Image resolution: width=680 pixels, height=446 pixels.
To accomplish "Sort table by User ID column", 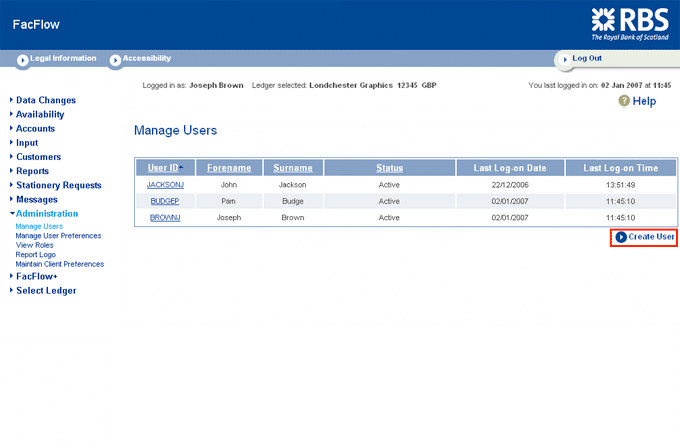I will [162, 168].
